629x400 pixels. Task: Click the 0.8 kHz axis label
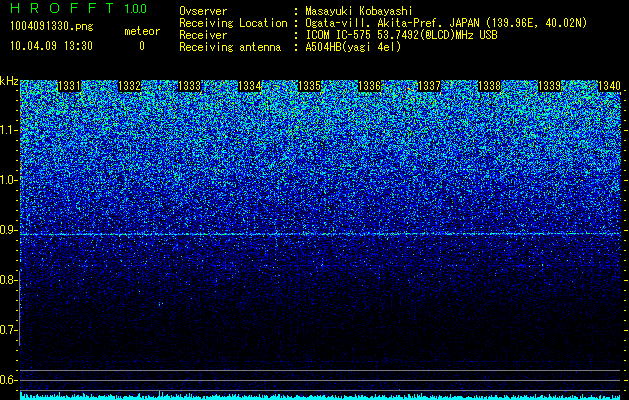pyautogui.click(x=7, y=280)
